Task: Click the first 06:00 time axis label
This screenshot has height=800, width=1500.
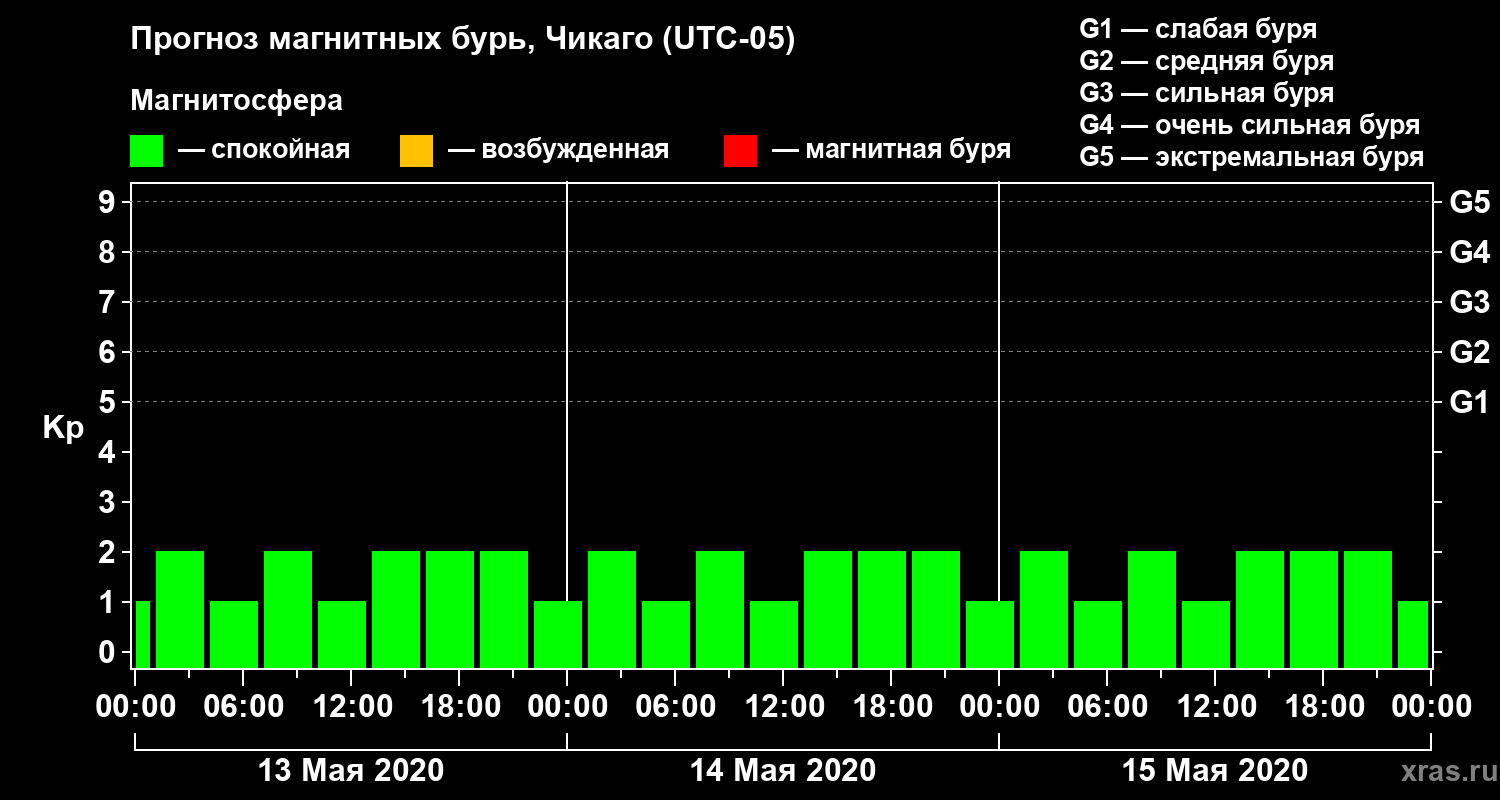Action: (242, 707)
